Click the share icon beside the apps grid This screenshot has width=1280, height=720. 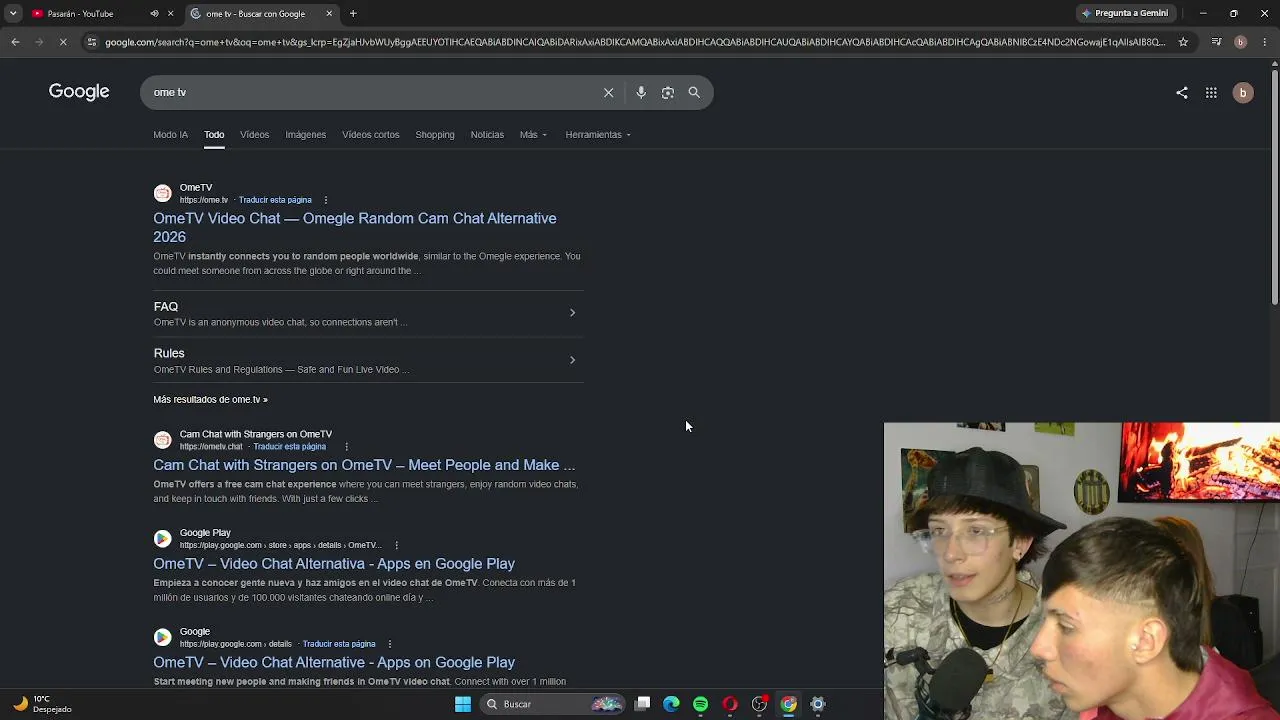[x=1182, y=93]
